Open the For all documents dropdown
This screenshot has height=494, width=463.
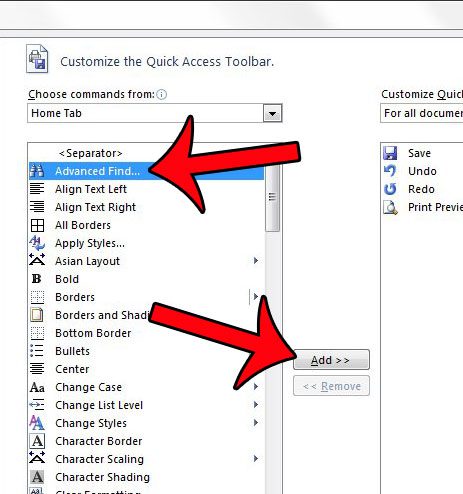(421, 113)
